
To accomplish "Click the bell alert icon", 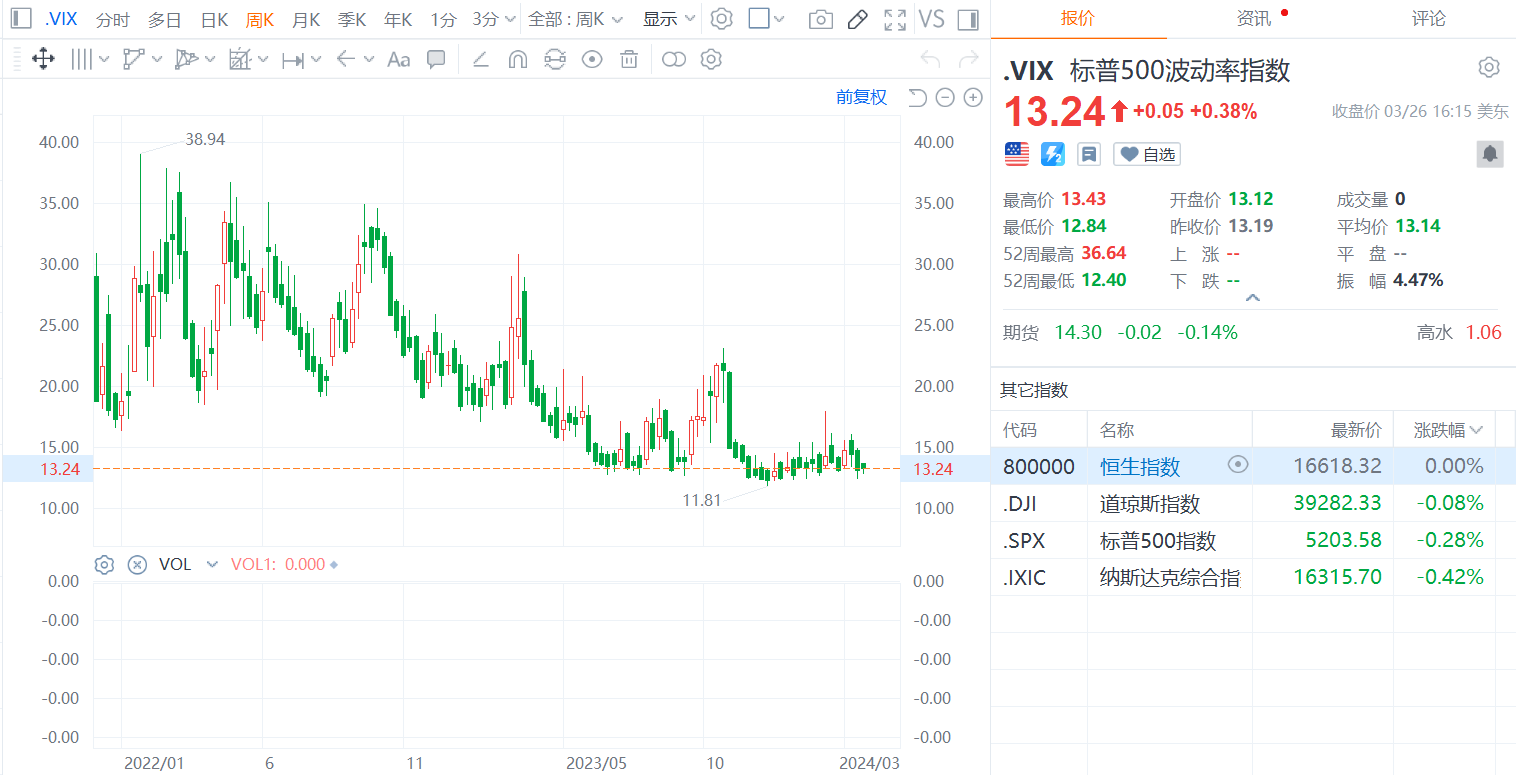I will [1490, 153].
